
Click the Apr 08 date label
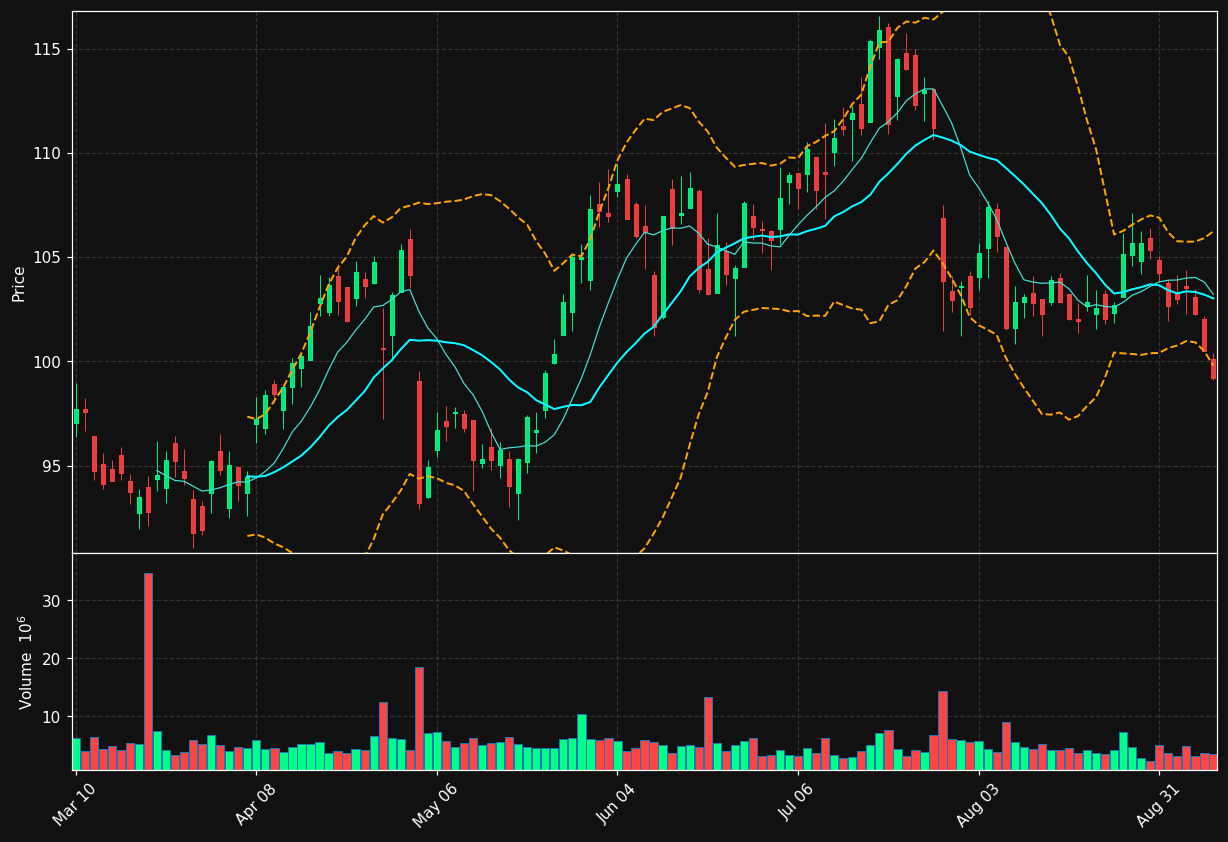[x=256, y=805]
